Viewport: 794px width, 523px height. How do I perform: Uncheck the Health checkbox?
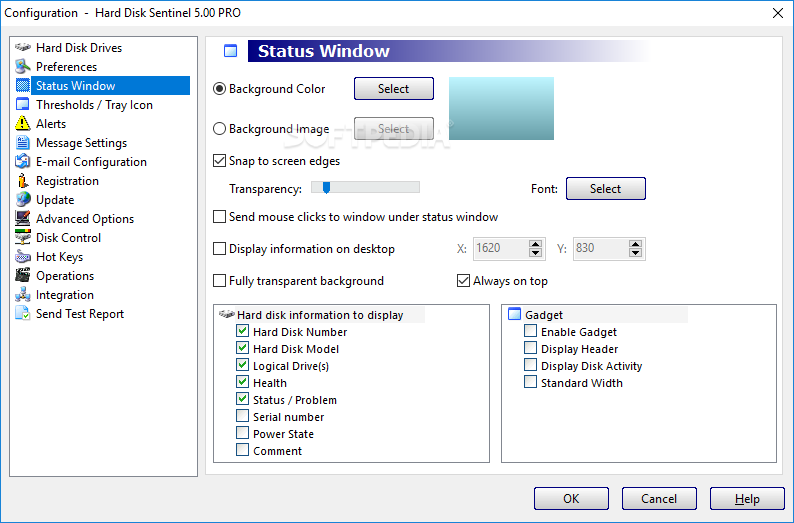(243, 382)
